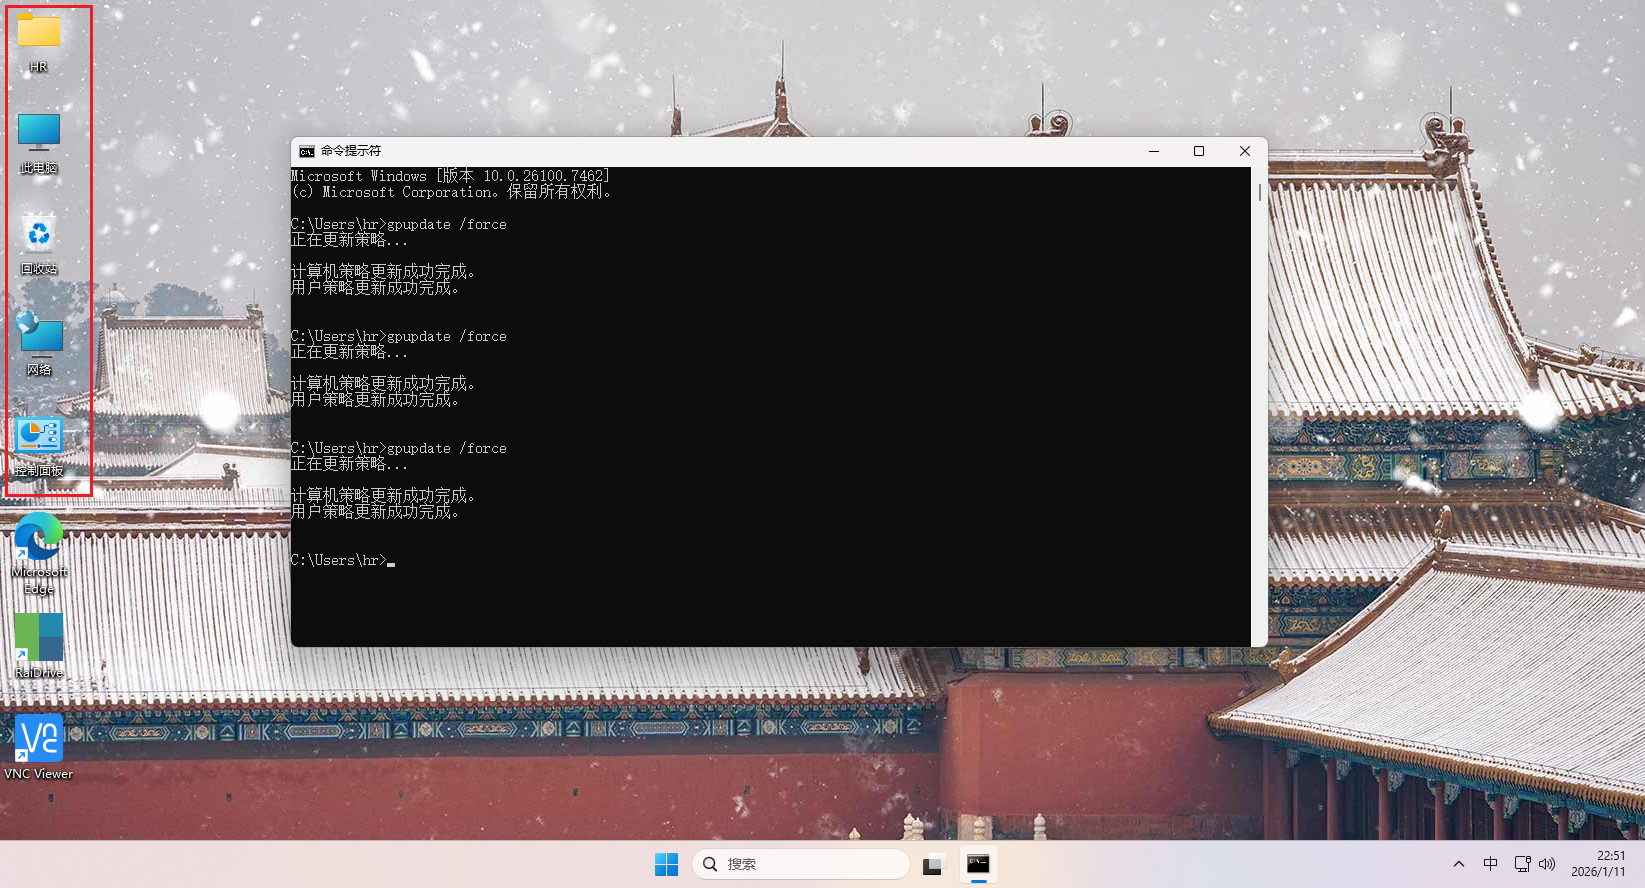Select the VNC Viewer desktop shortcut

(39, 747)
